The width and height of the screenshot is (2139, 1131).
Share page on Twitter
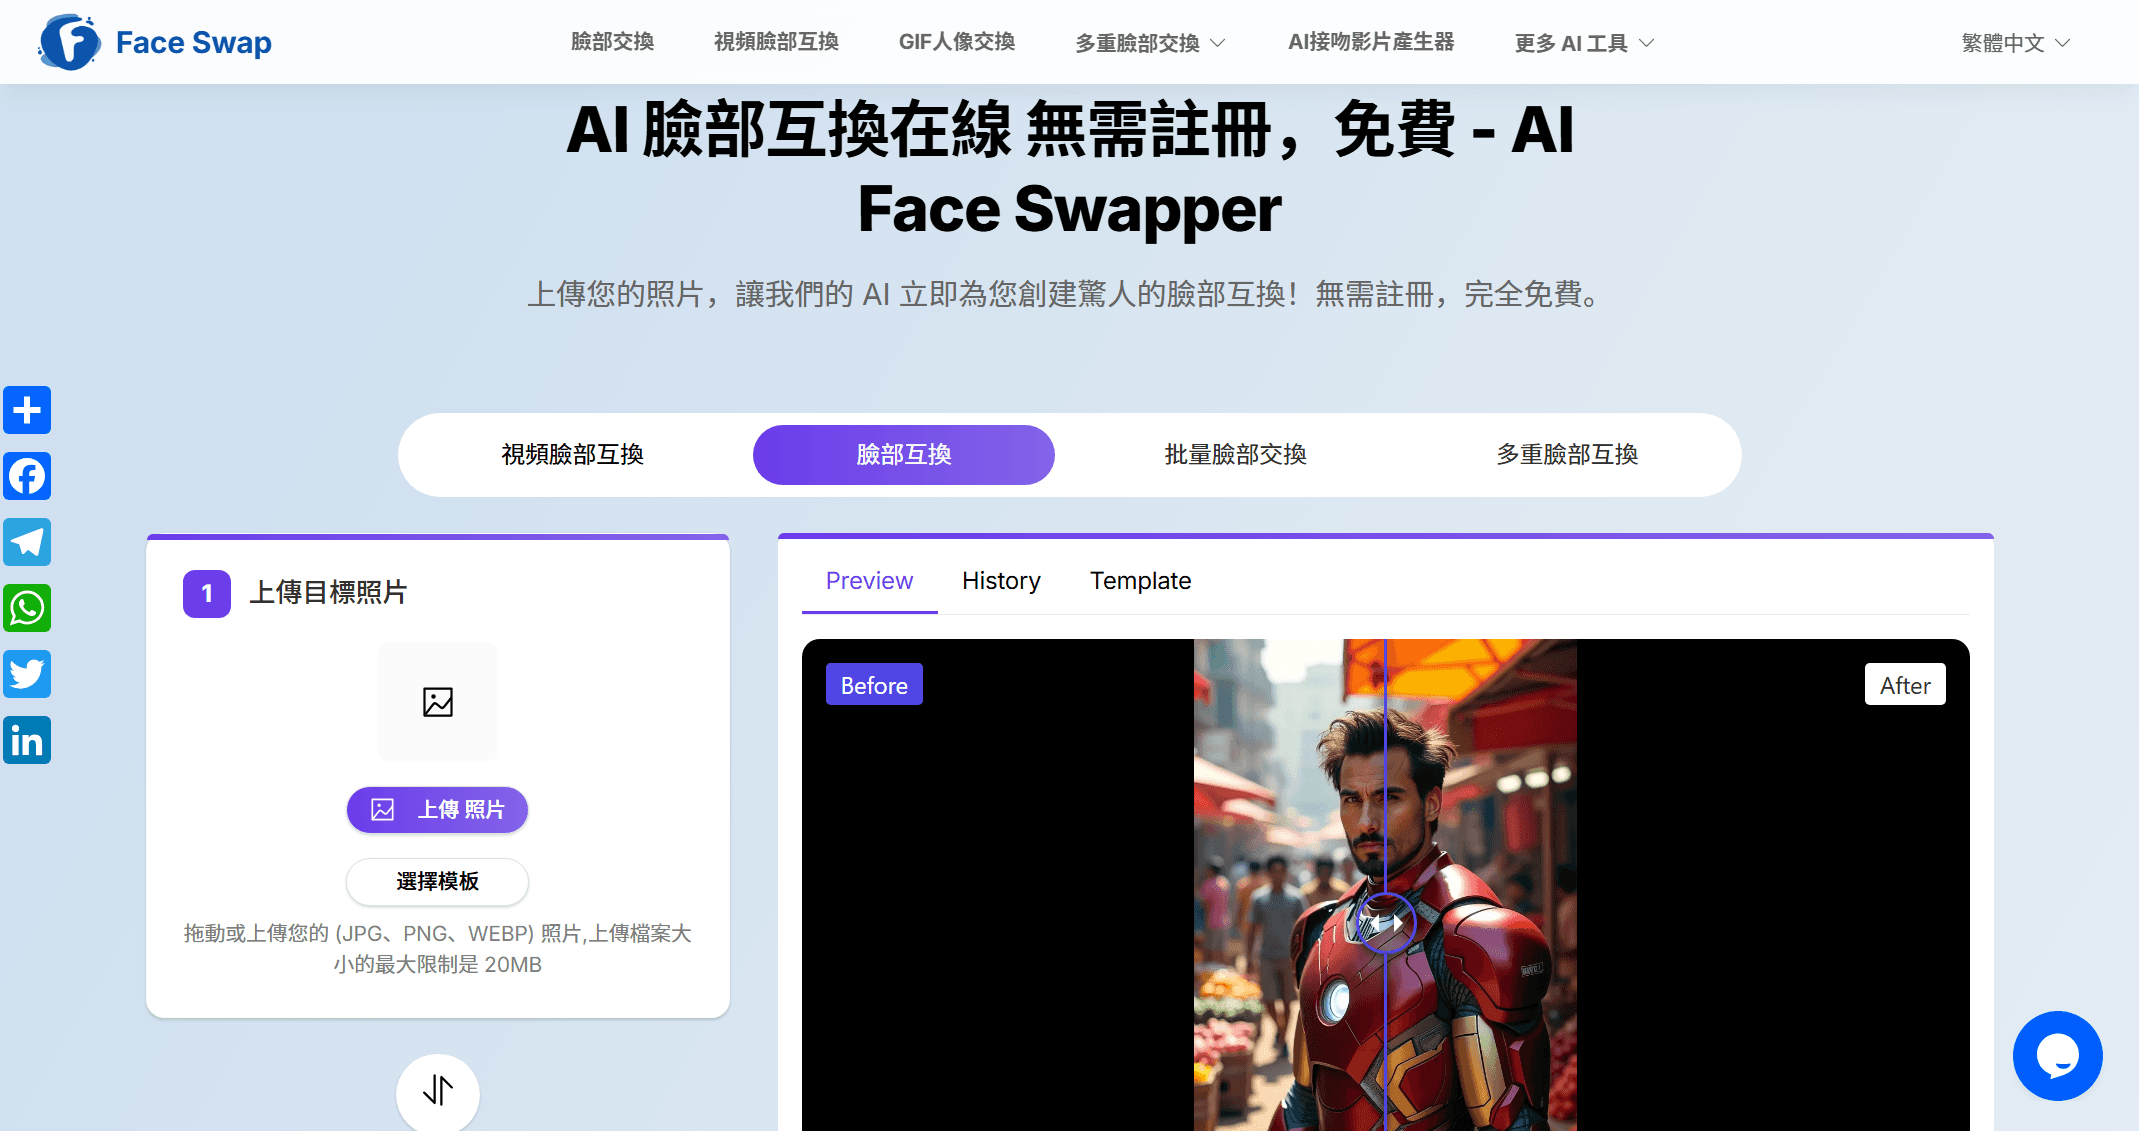[x=27, y=674]
